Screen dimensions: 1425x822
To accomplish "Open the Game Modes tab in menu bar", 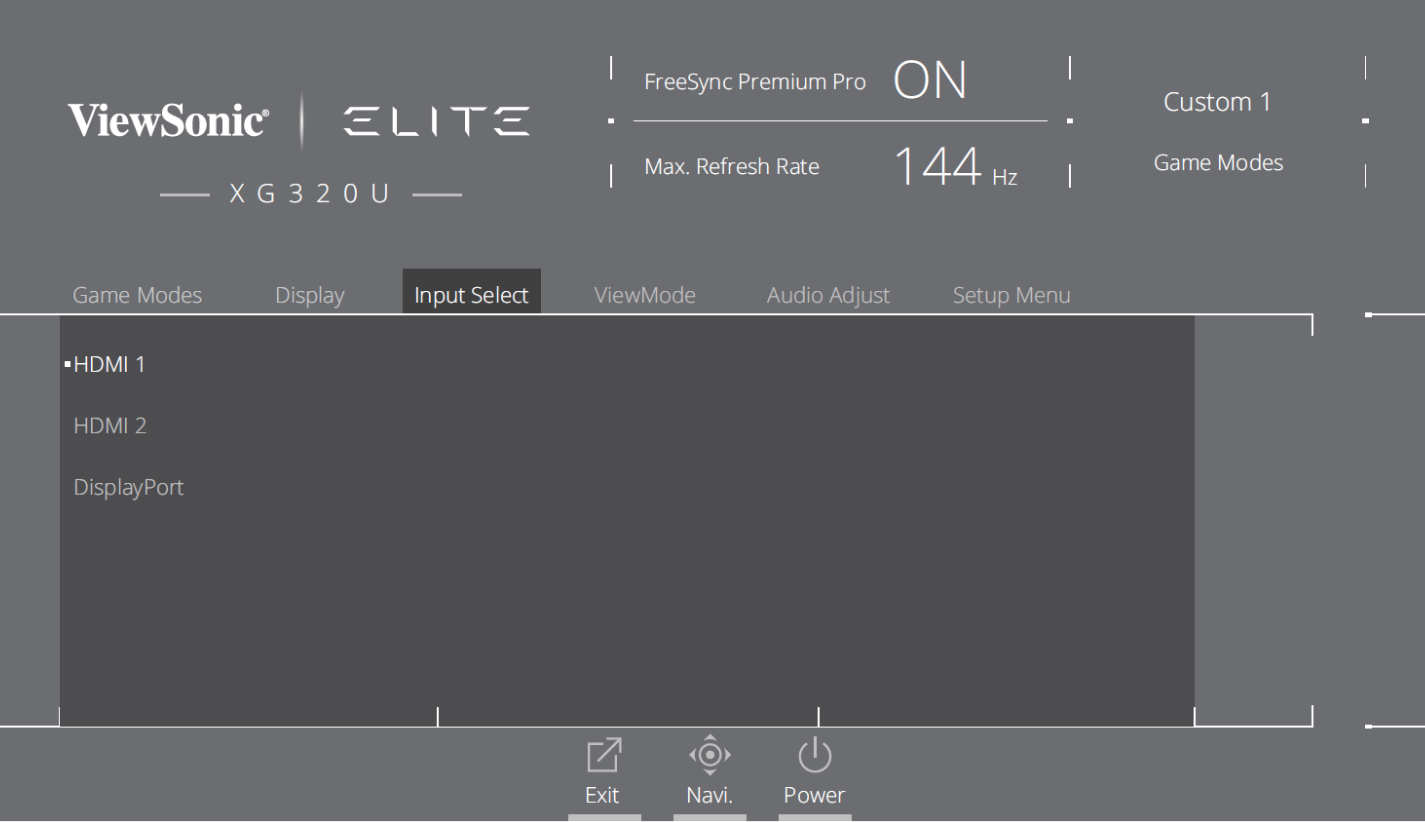I will click(x=137, y=295).
